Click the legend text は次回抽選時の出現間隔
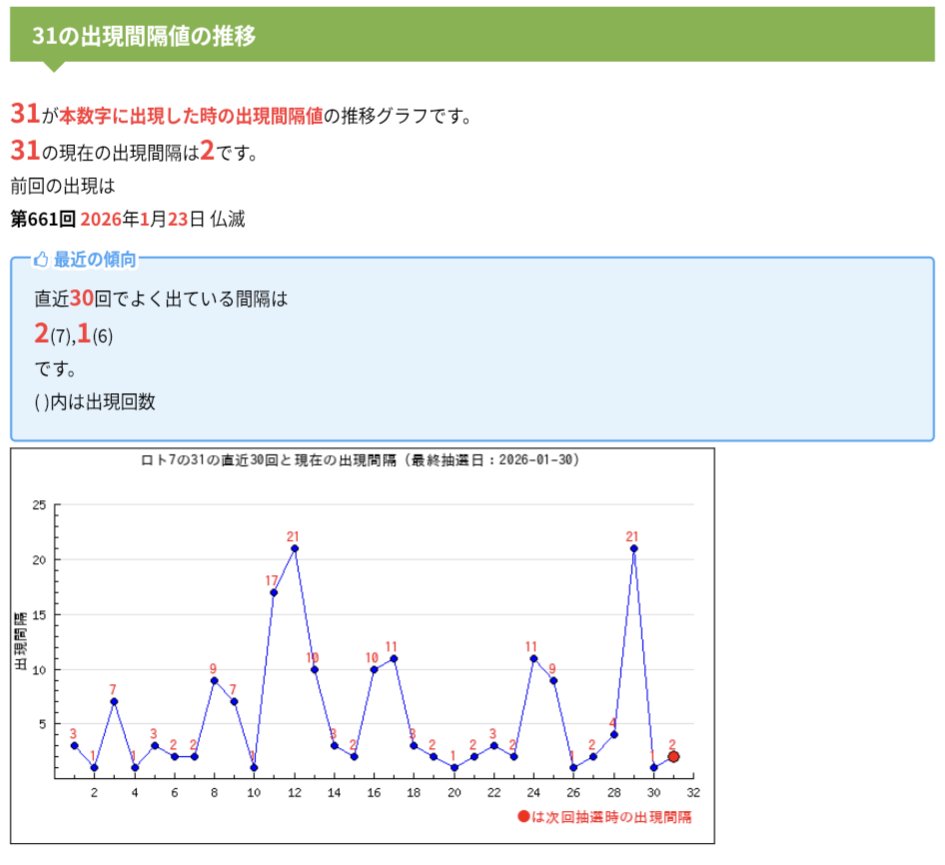This screenshot has height=865, width=945. click(x=612, y=817)
